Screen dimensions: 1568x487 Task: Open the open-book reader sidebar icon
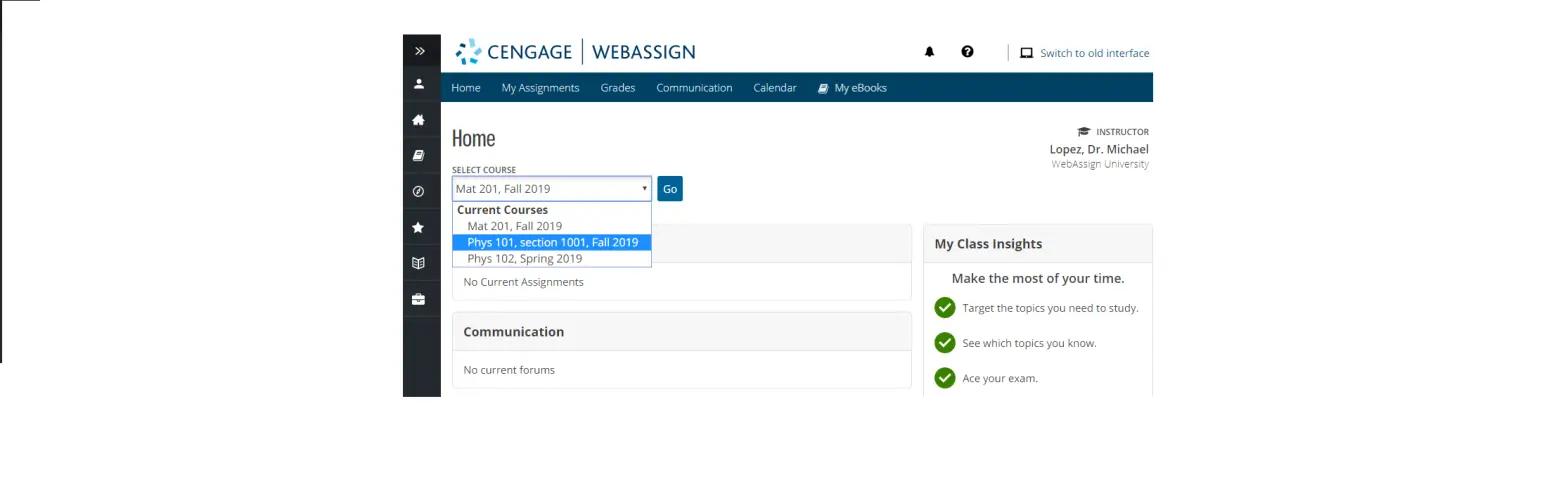(x=419, y=263)
